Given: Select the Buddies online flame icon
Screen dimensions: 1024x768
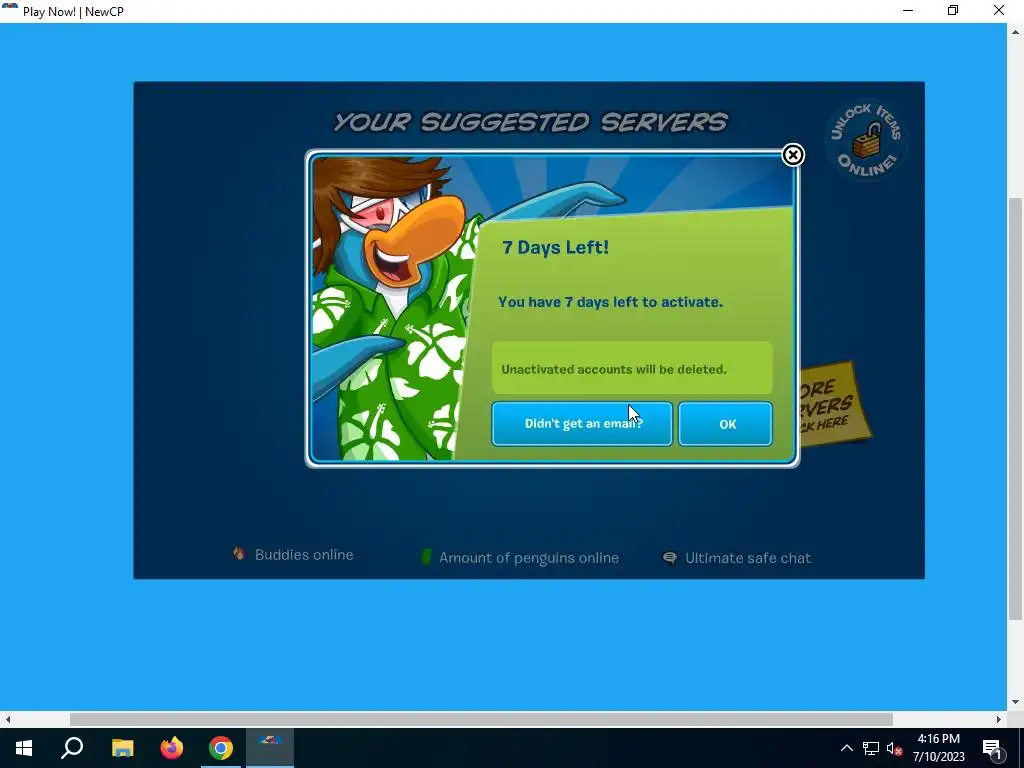Looking at the screenshot, I should [239, 554].
